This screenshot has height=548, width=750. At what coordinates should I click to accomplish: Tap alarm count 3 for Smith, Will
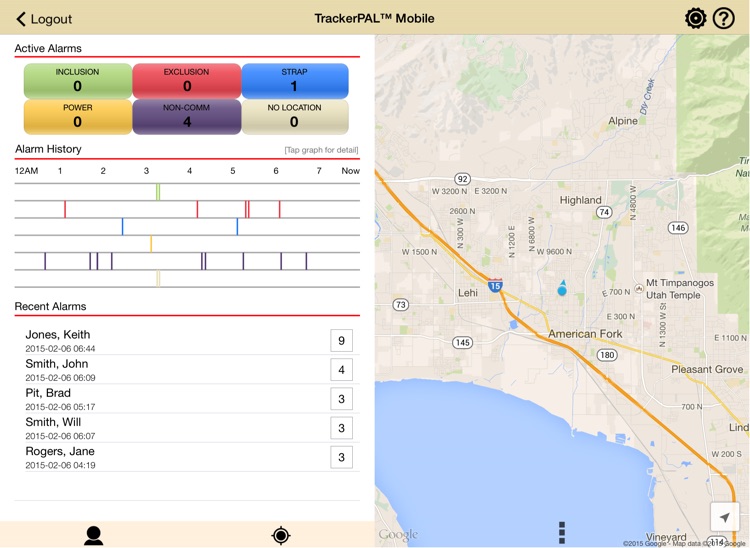pos(342,428)
